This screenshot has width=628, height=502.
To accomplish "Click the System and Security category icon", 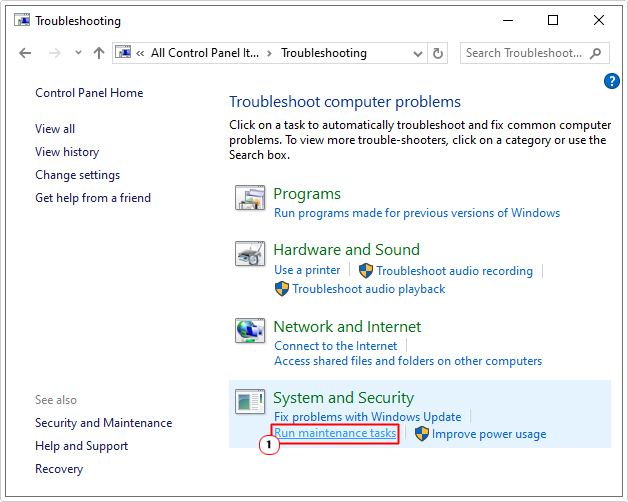I will coord(250,401).
